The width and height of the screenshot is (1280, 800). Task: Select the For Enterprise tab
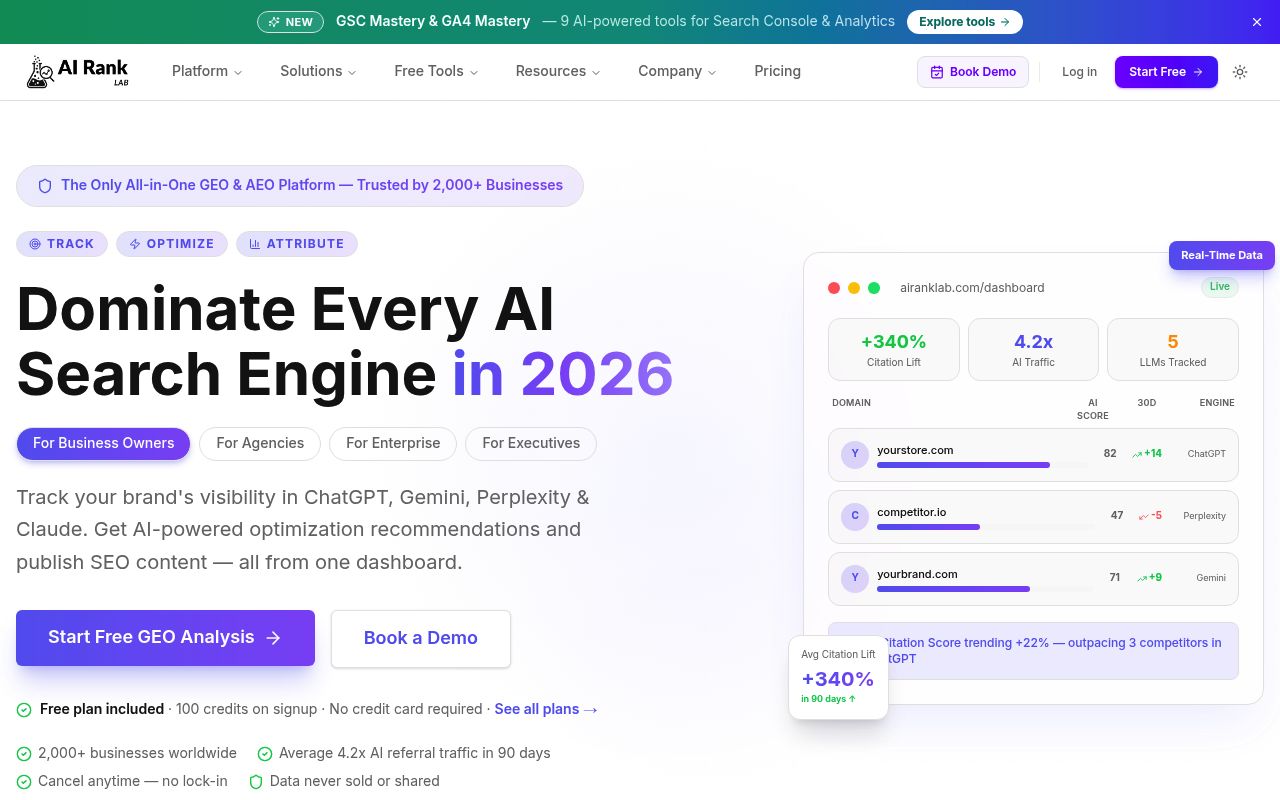393,443
